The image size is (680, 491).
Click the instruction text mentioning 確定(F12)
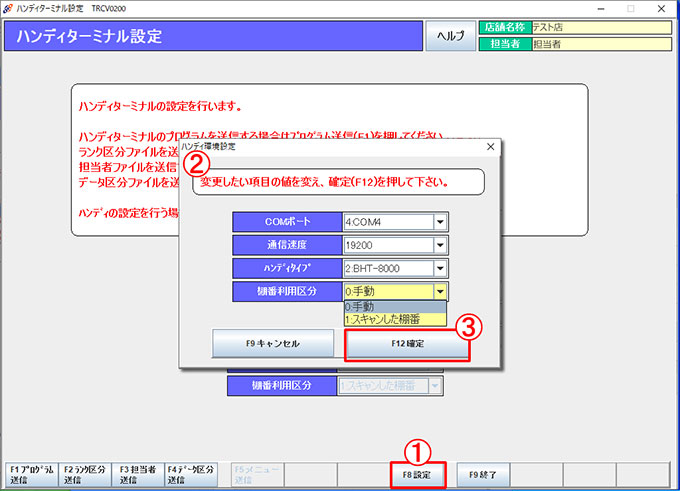coord(324,182)
